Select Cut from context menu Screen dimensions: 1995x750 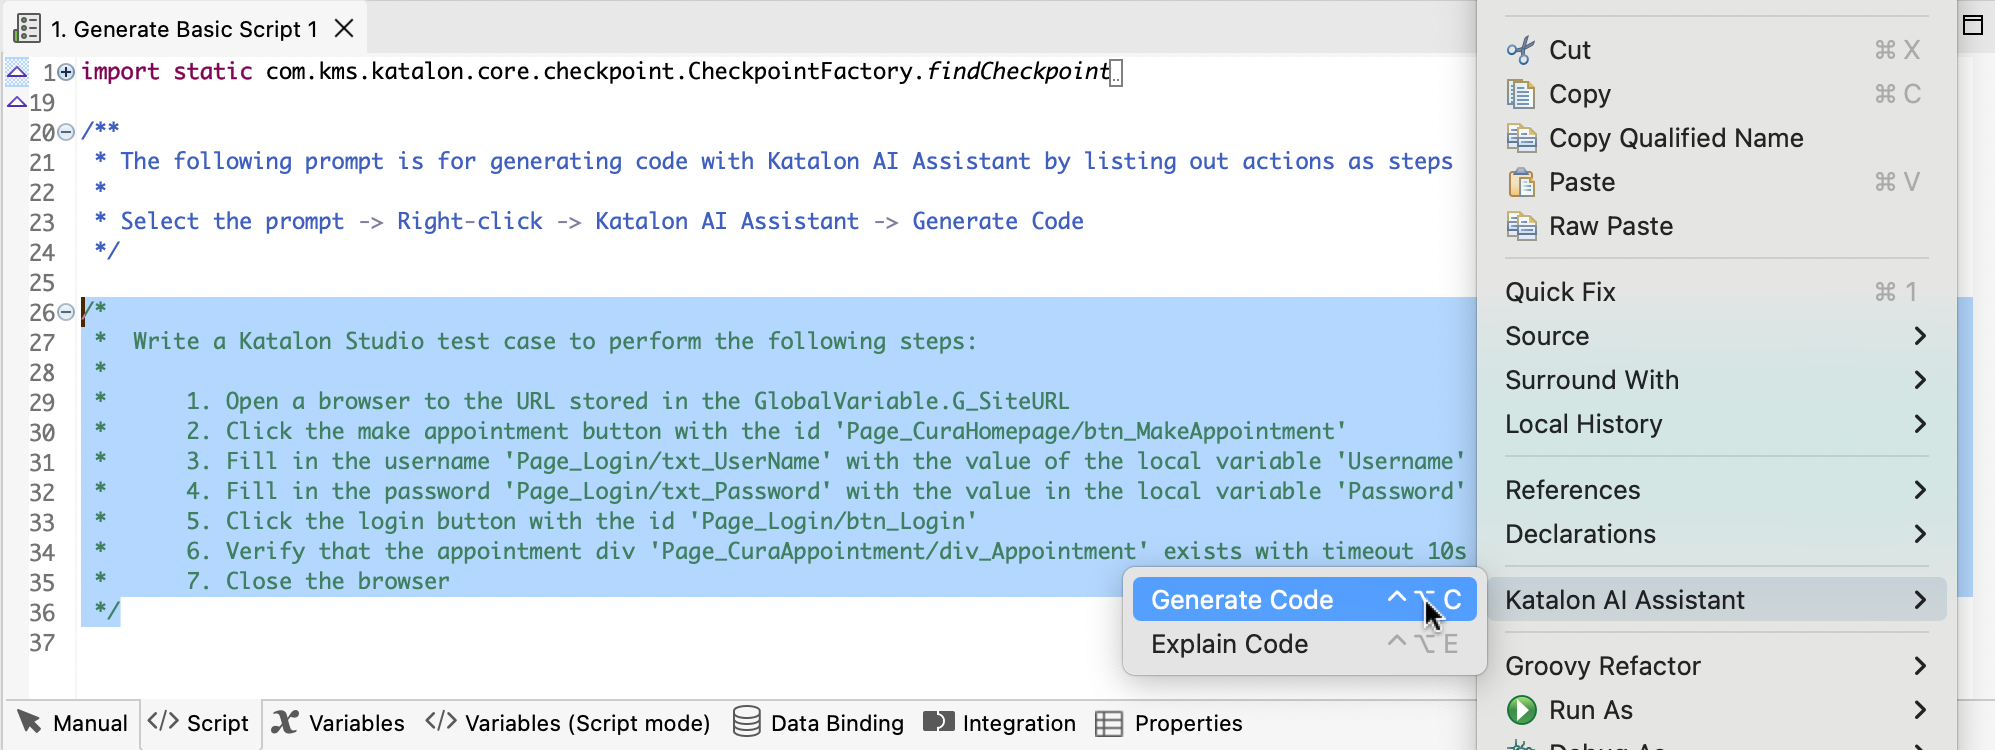pyautogui.click(x=1716, y=50)
